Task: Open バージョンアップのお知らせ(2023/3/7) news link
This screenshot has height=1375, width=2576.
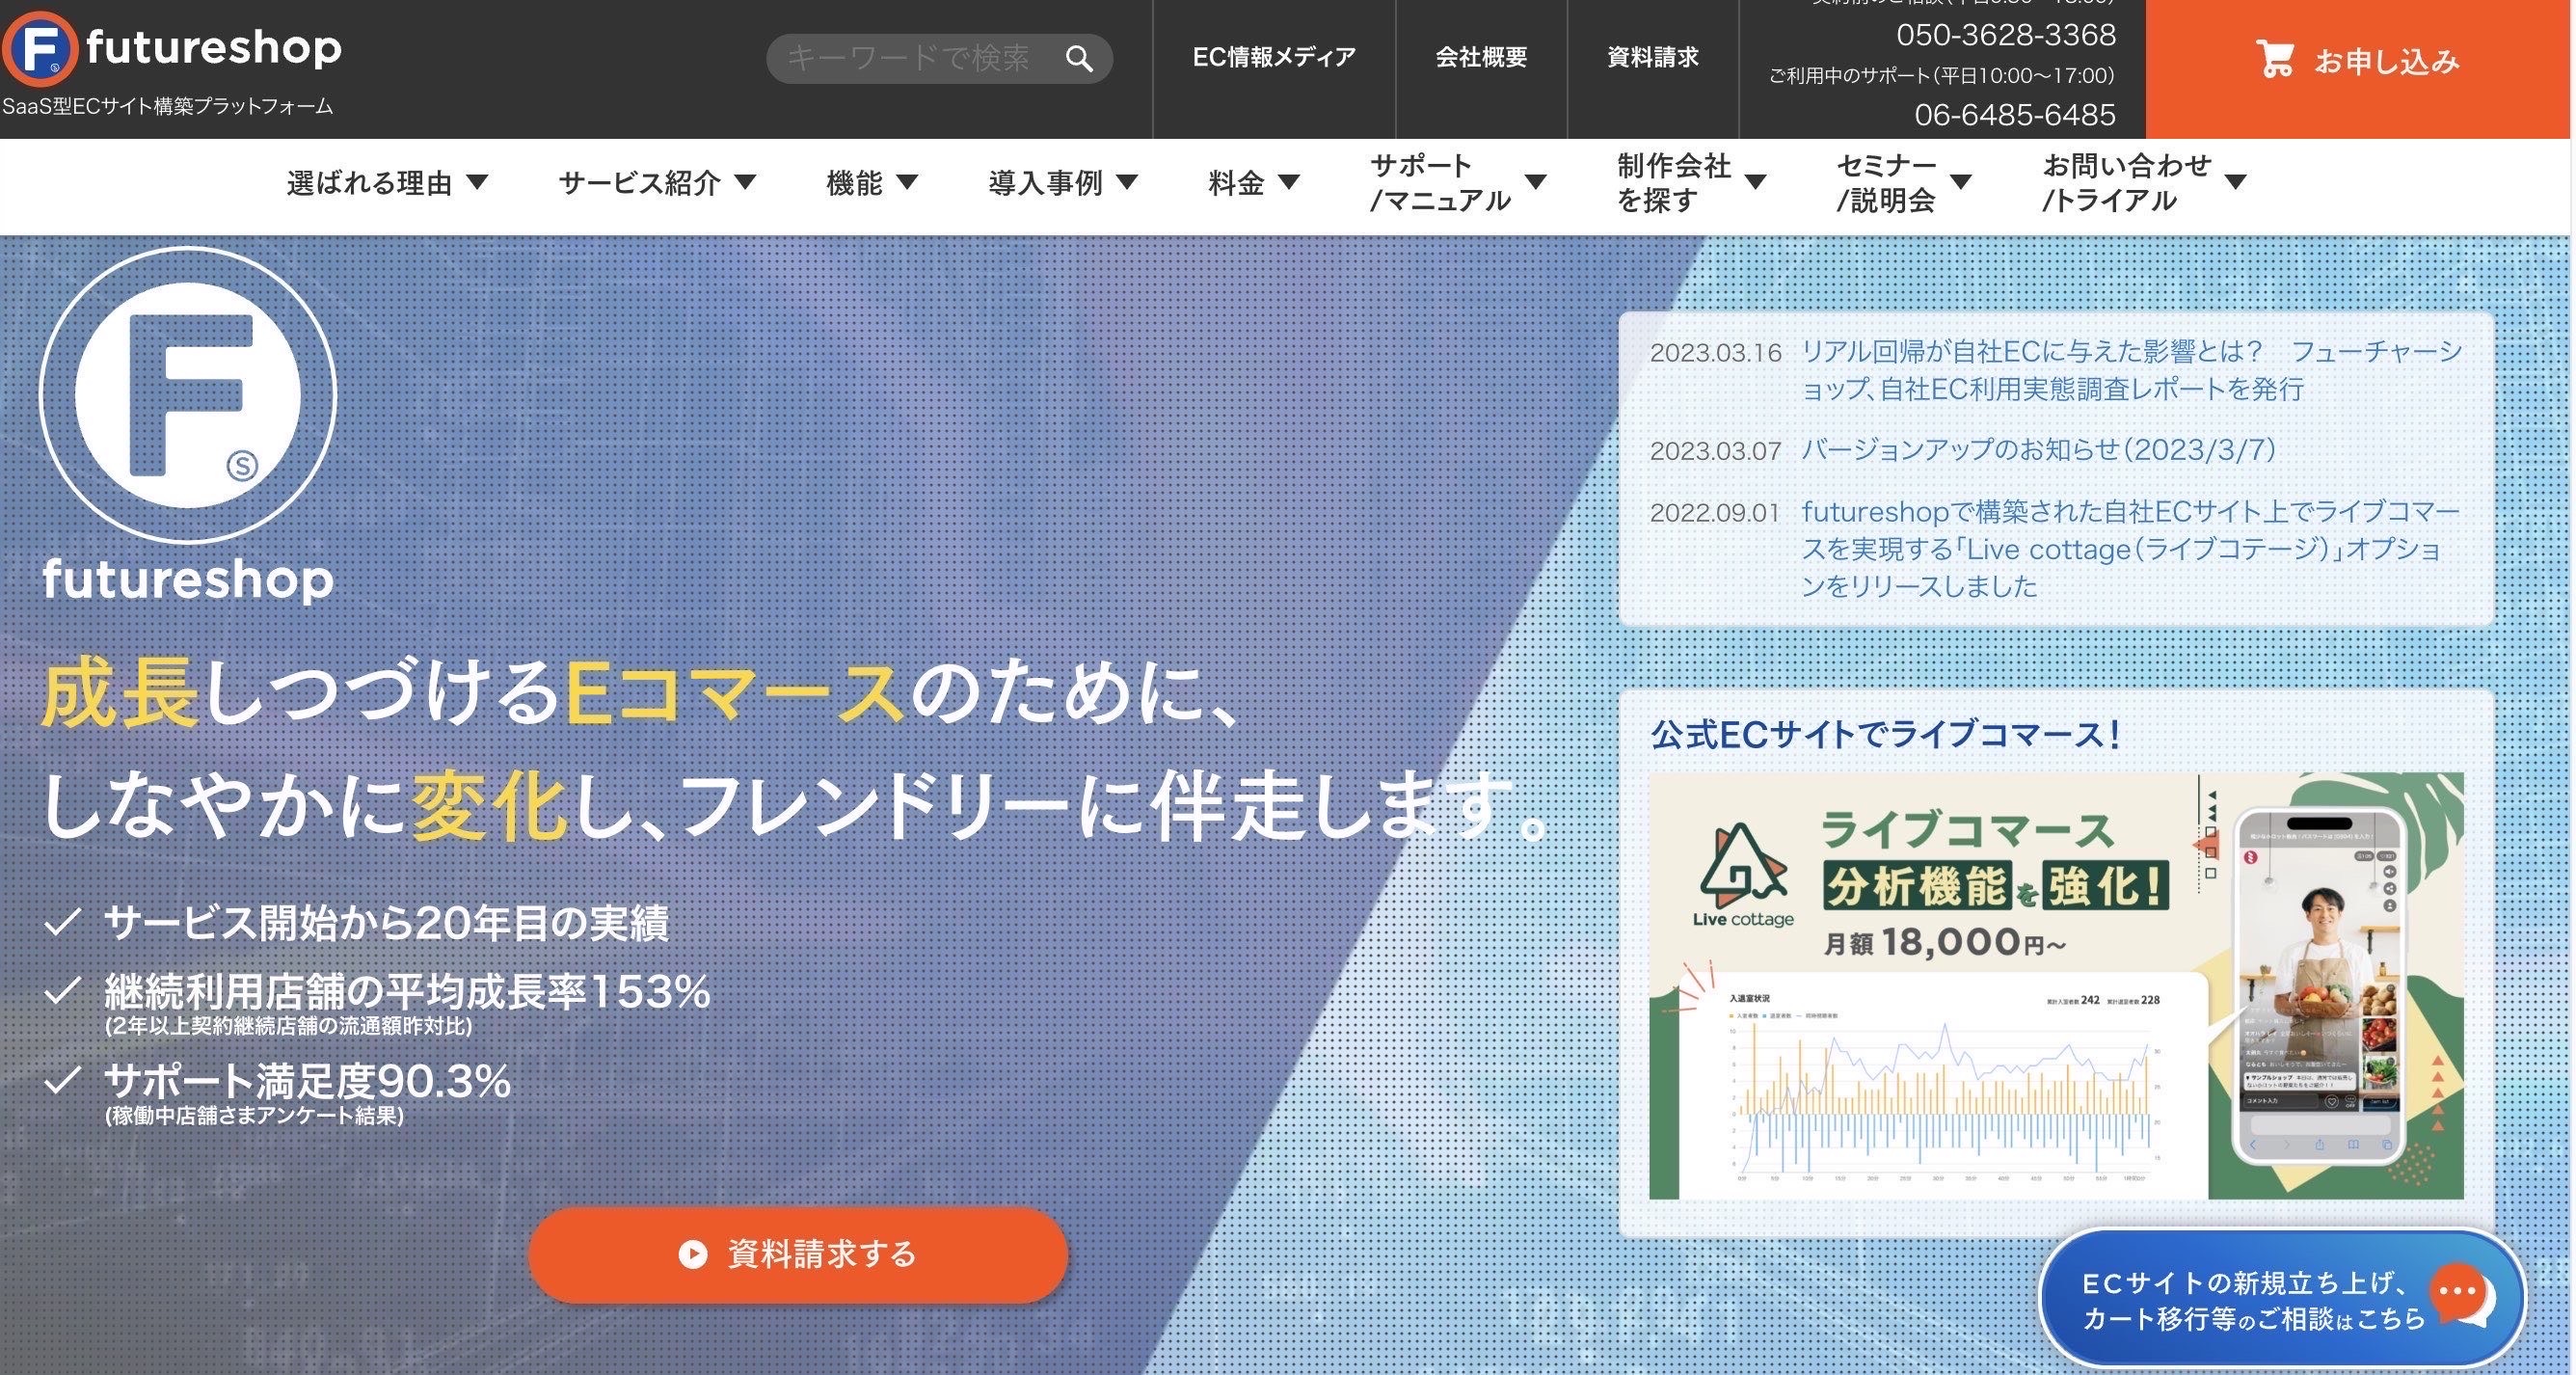Action: [x=2039, y=450]
